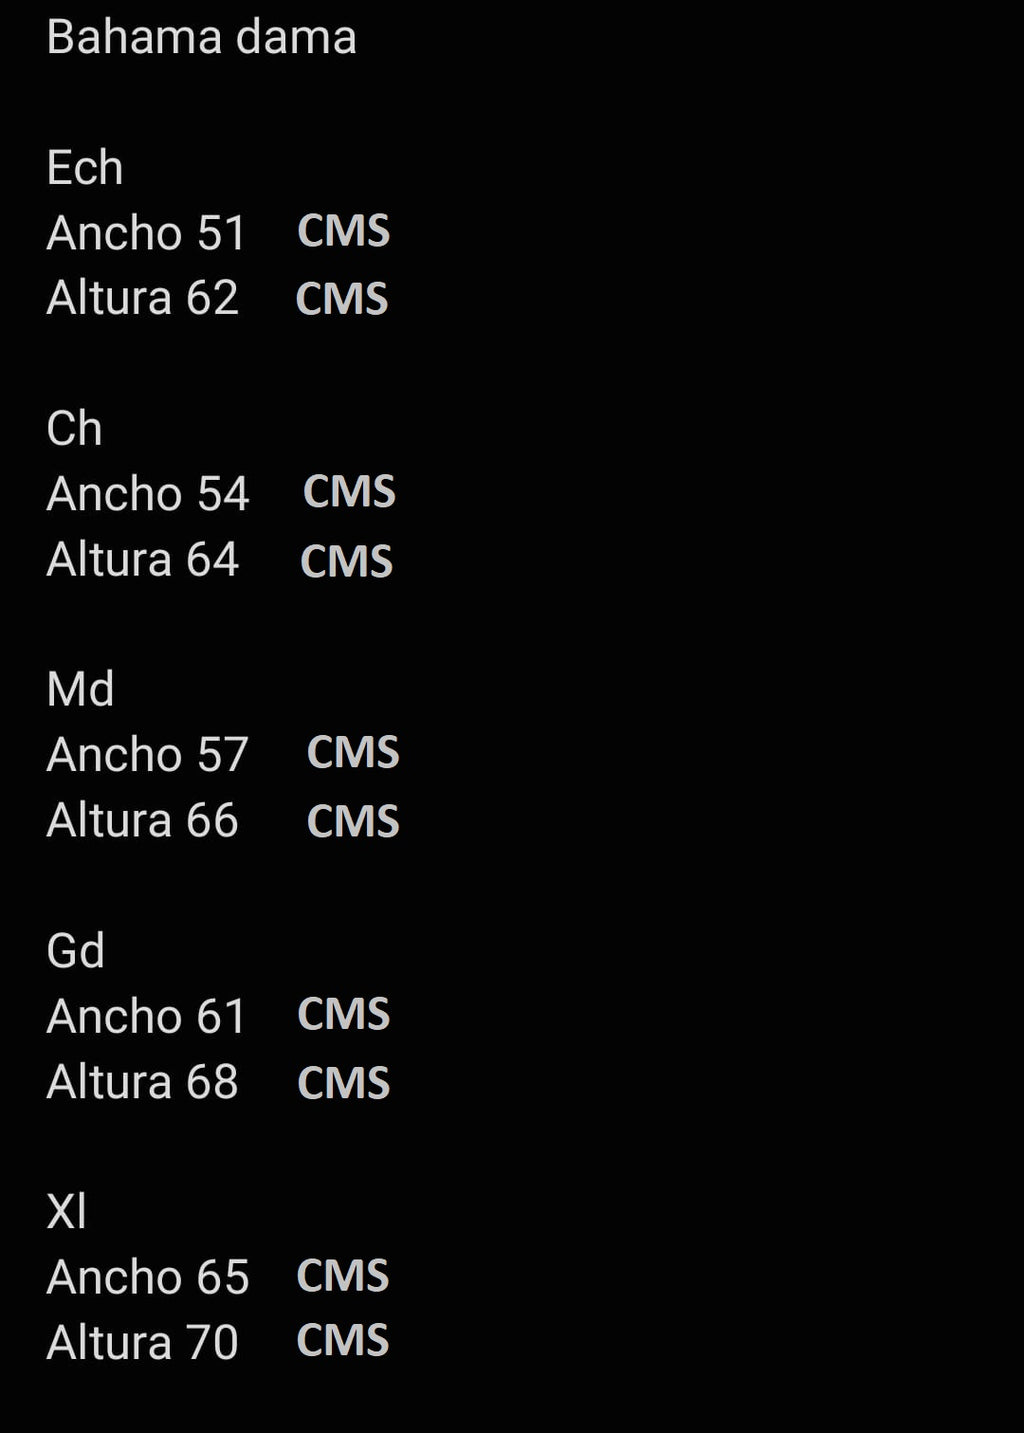This screenshot has width=1024, height=1433.
Task: Select the Xl size heading
Action: pos(67,1212)
